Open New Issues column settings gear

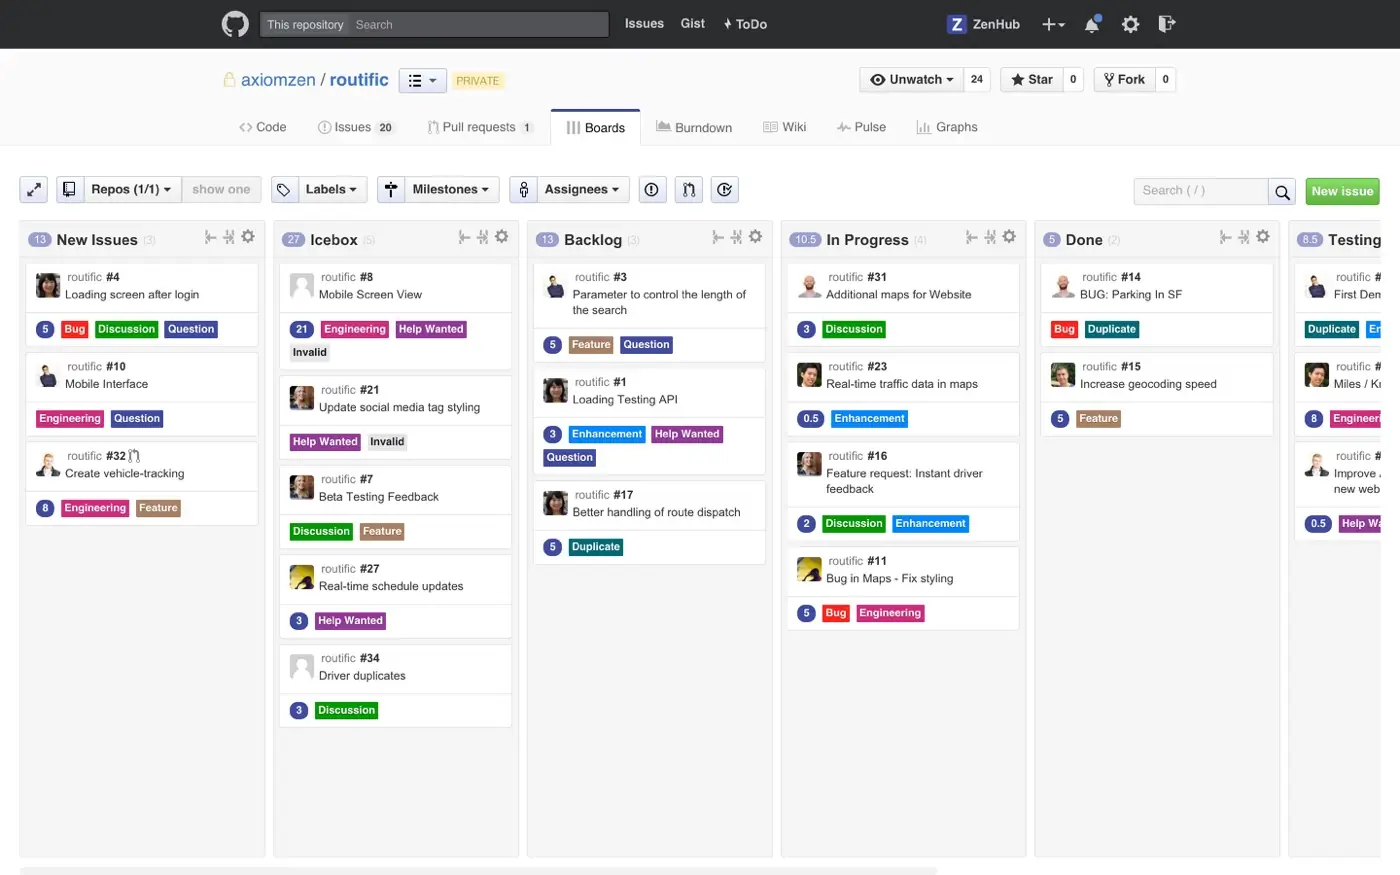click(x=248, y=237)
